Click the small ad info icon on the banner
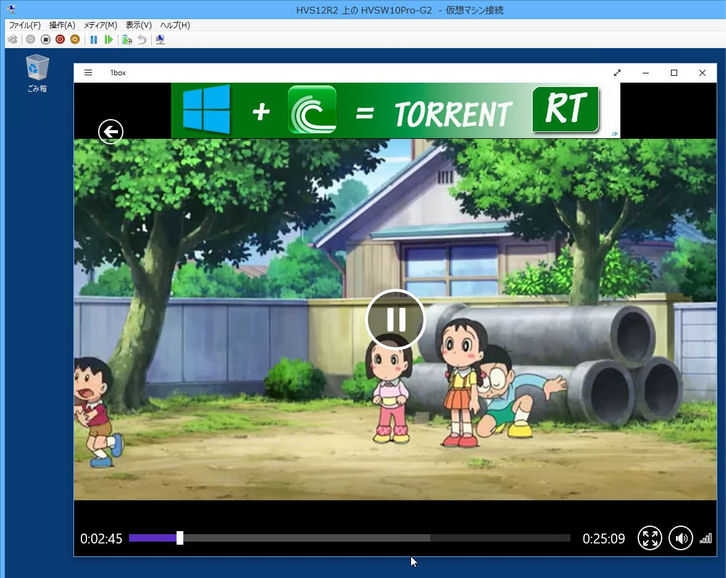The image size is (726, 578). [614, 134]
